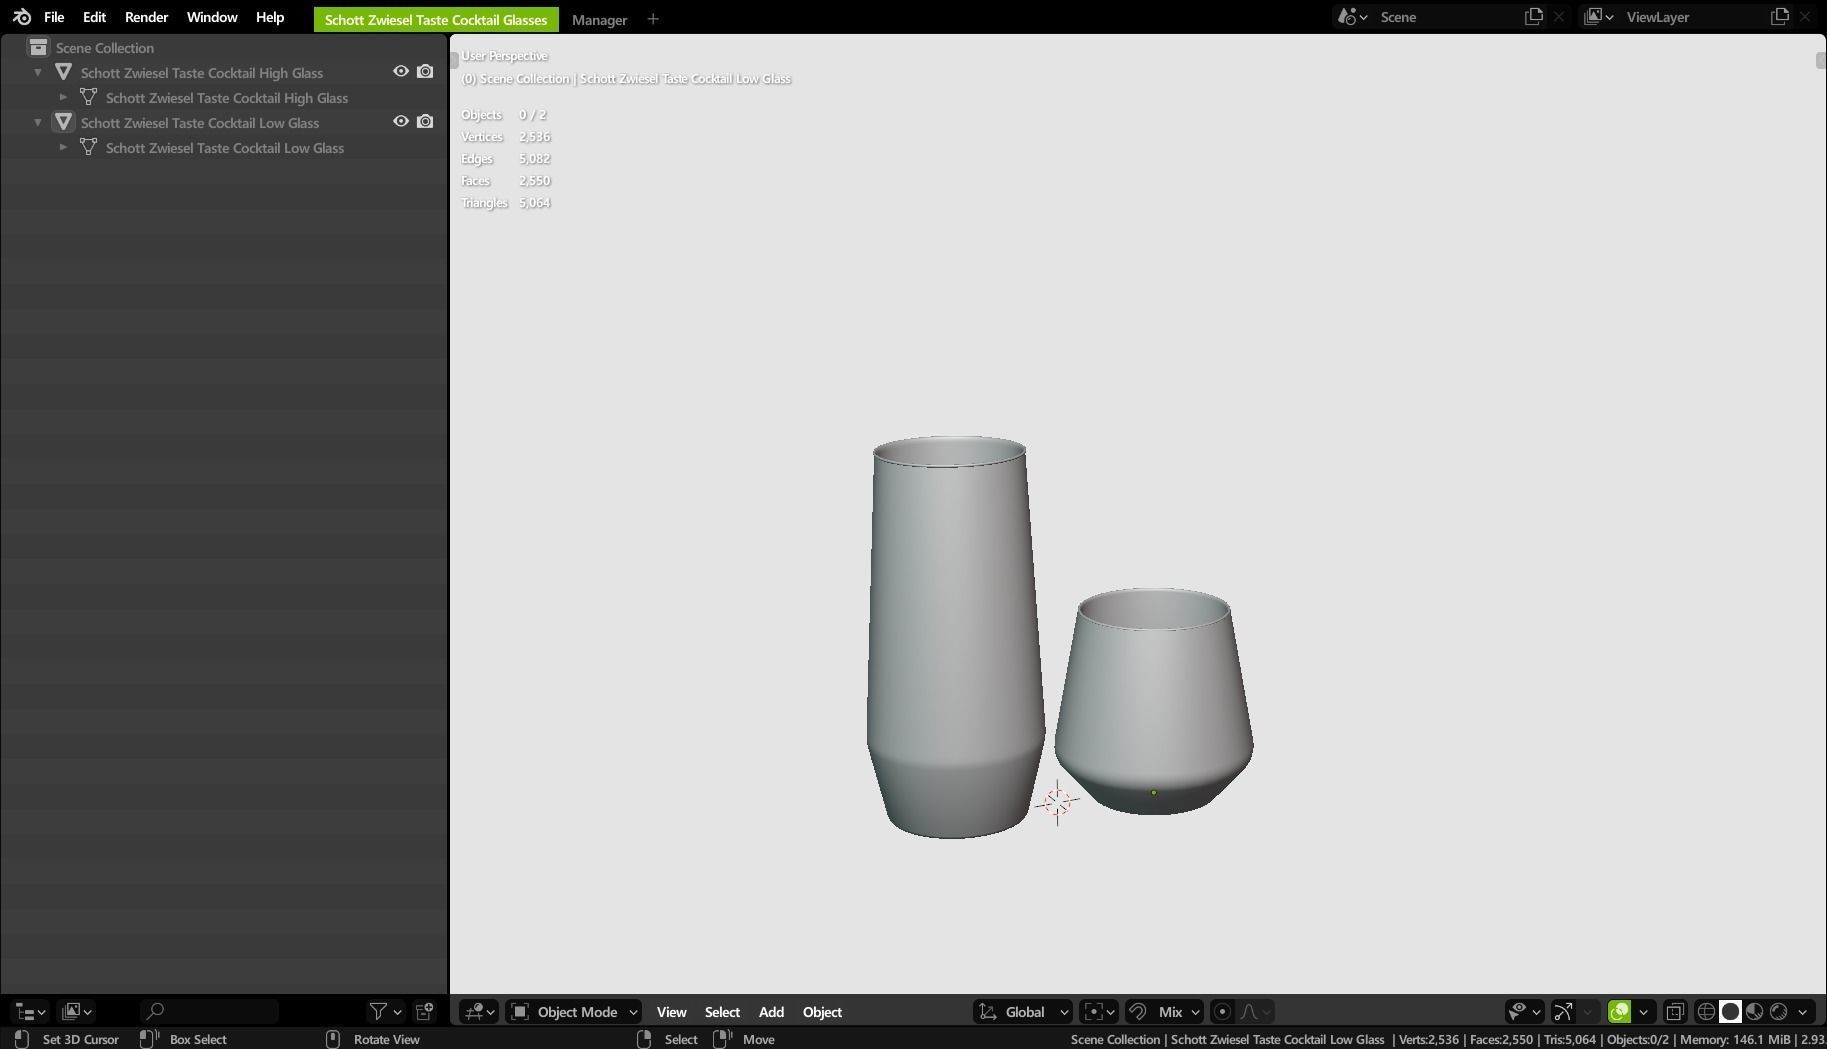Open the Help menu
The image size is (1827, 1049).
point(270,17)
